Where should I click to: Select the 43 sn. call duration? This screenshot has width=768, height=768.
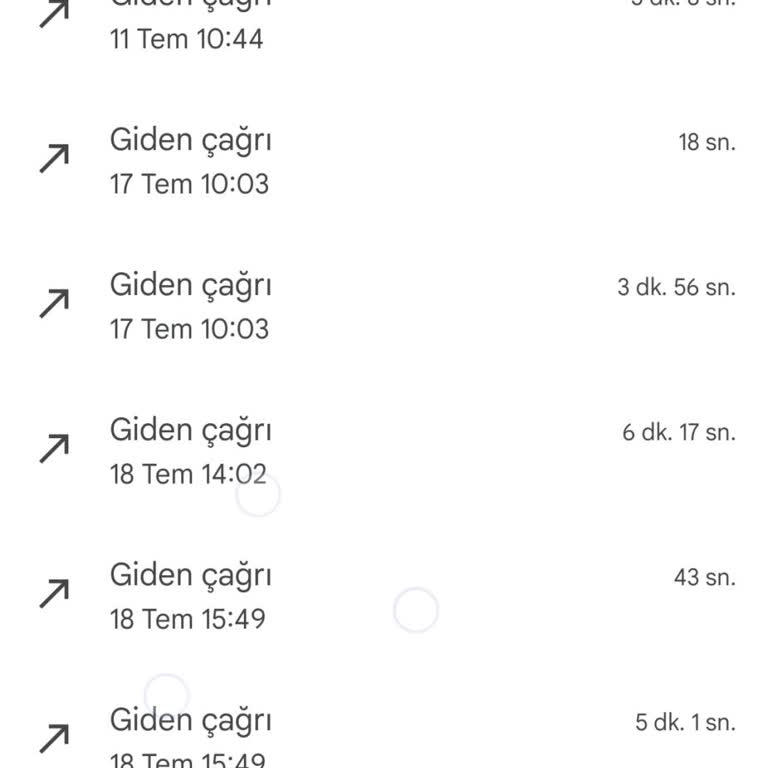(x=704, y=577)
